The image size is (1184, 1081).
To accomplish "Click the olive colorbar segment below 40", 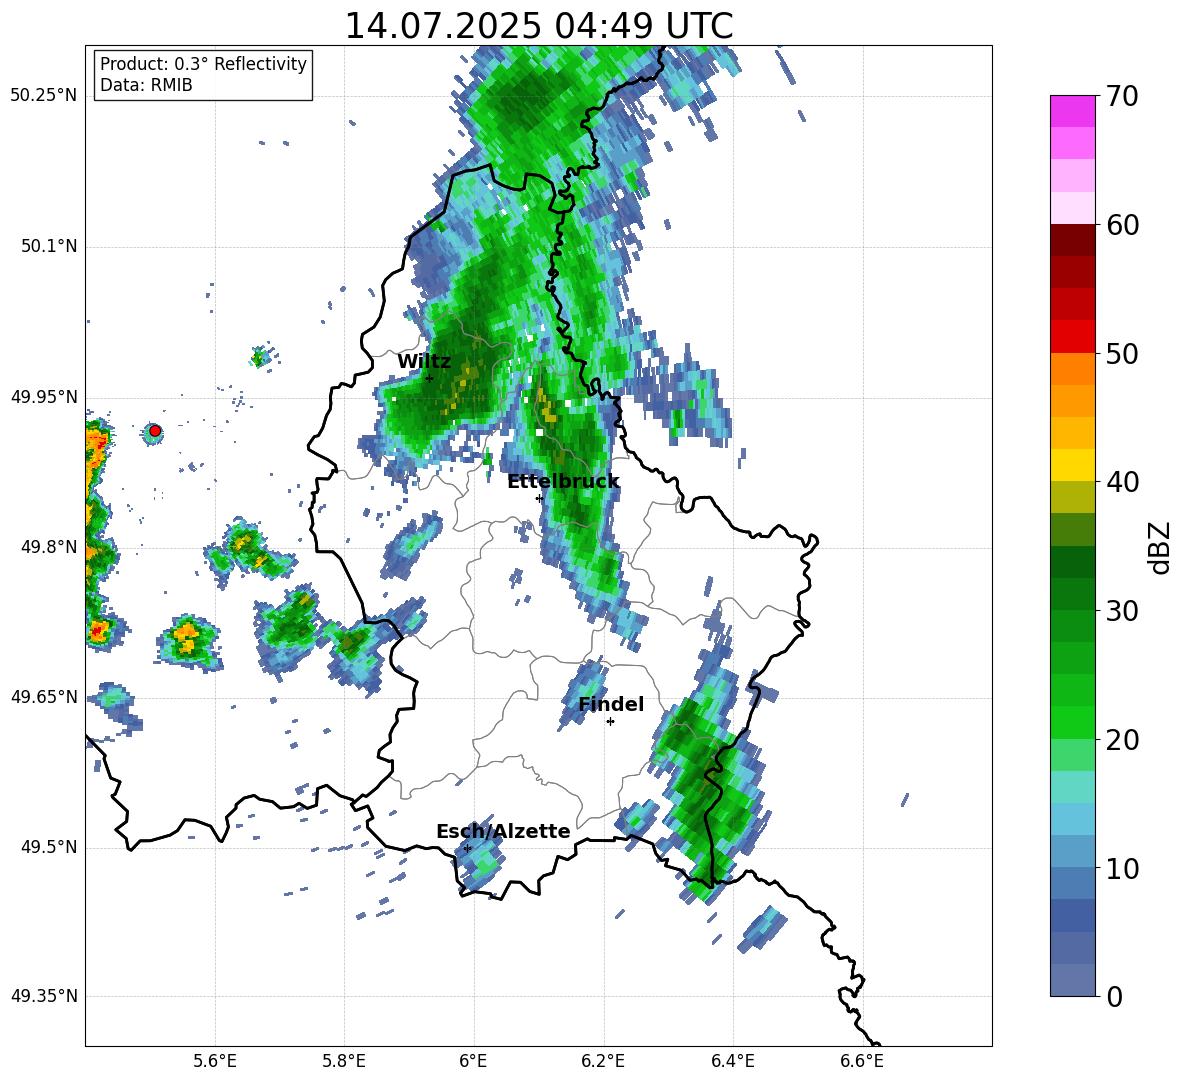I will (1072, 497).
